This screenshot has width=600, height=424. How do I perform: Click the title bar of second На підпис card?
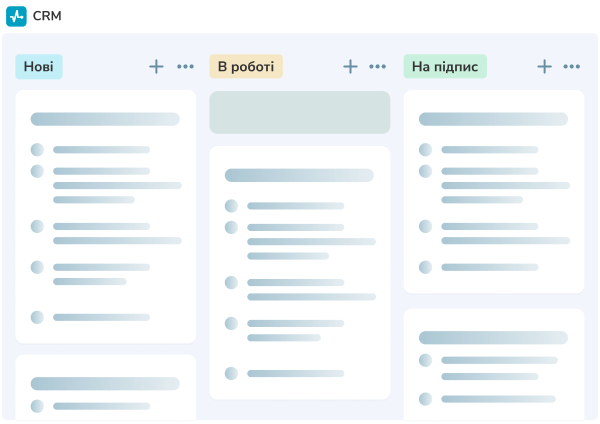pyautogui.click(x=493, y=338)
